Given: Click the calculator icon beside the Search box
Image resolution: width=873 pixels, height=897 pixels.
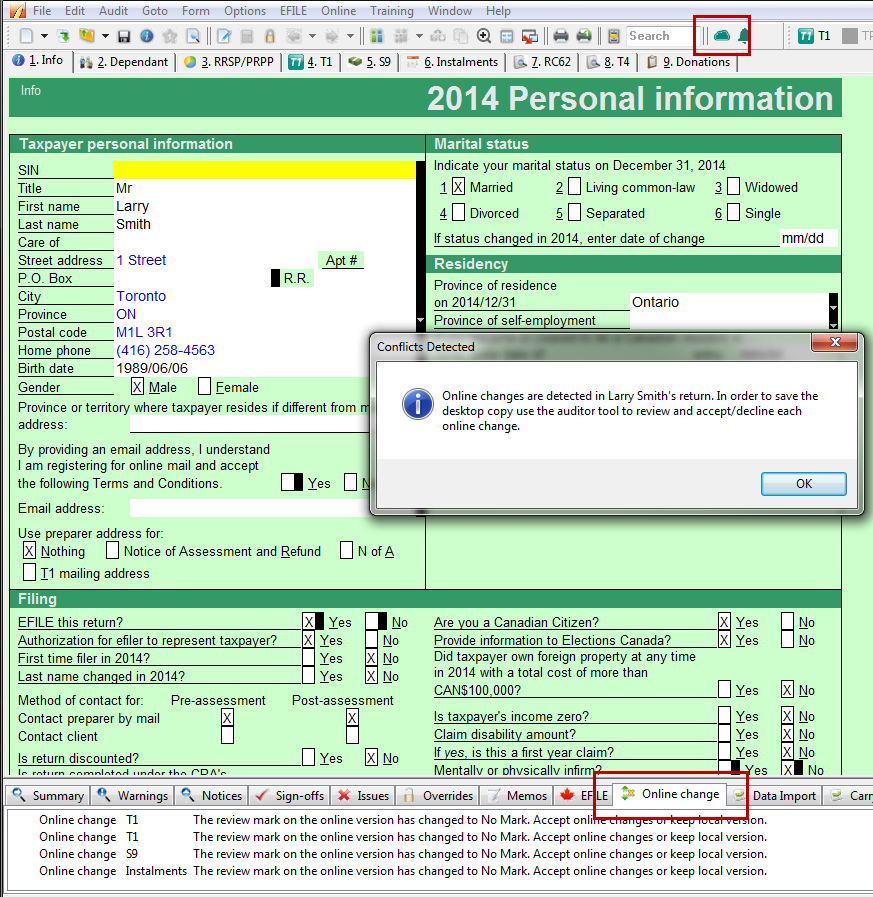Looking at the screenshot, I should (614, 36).
